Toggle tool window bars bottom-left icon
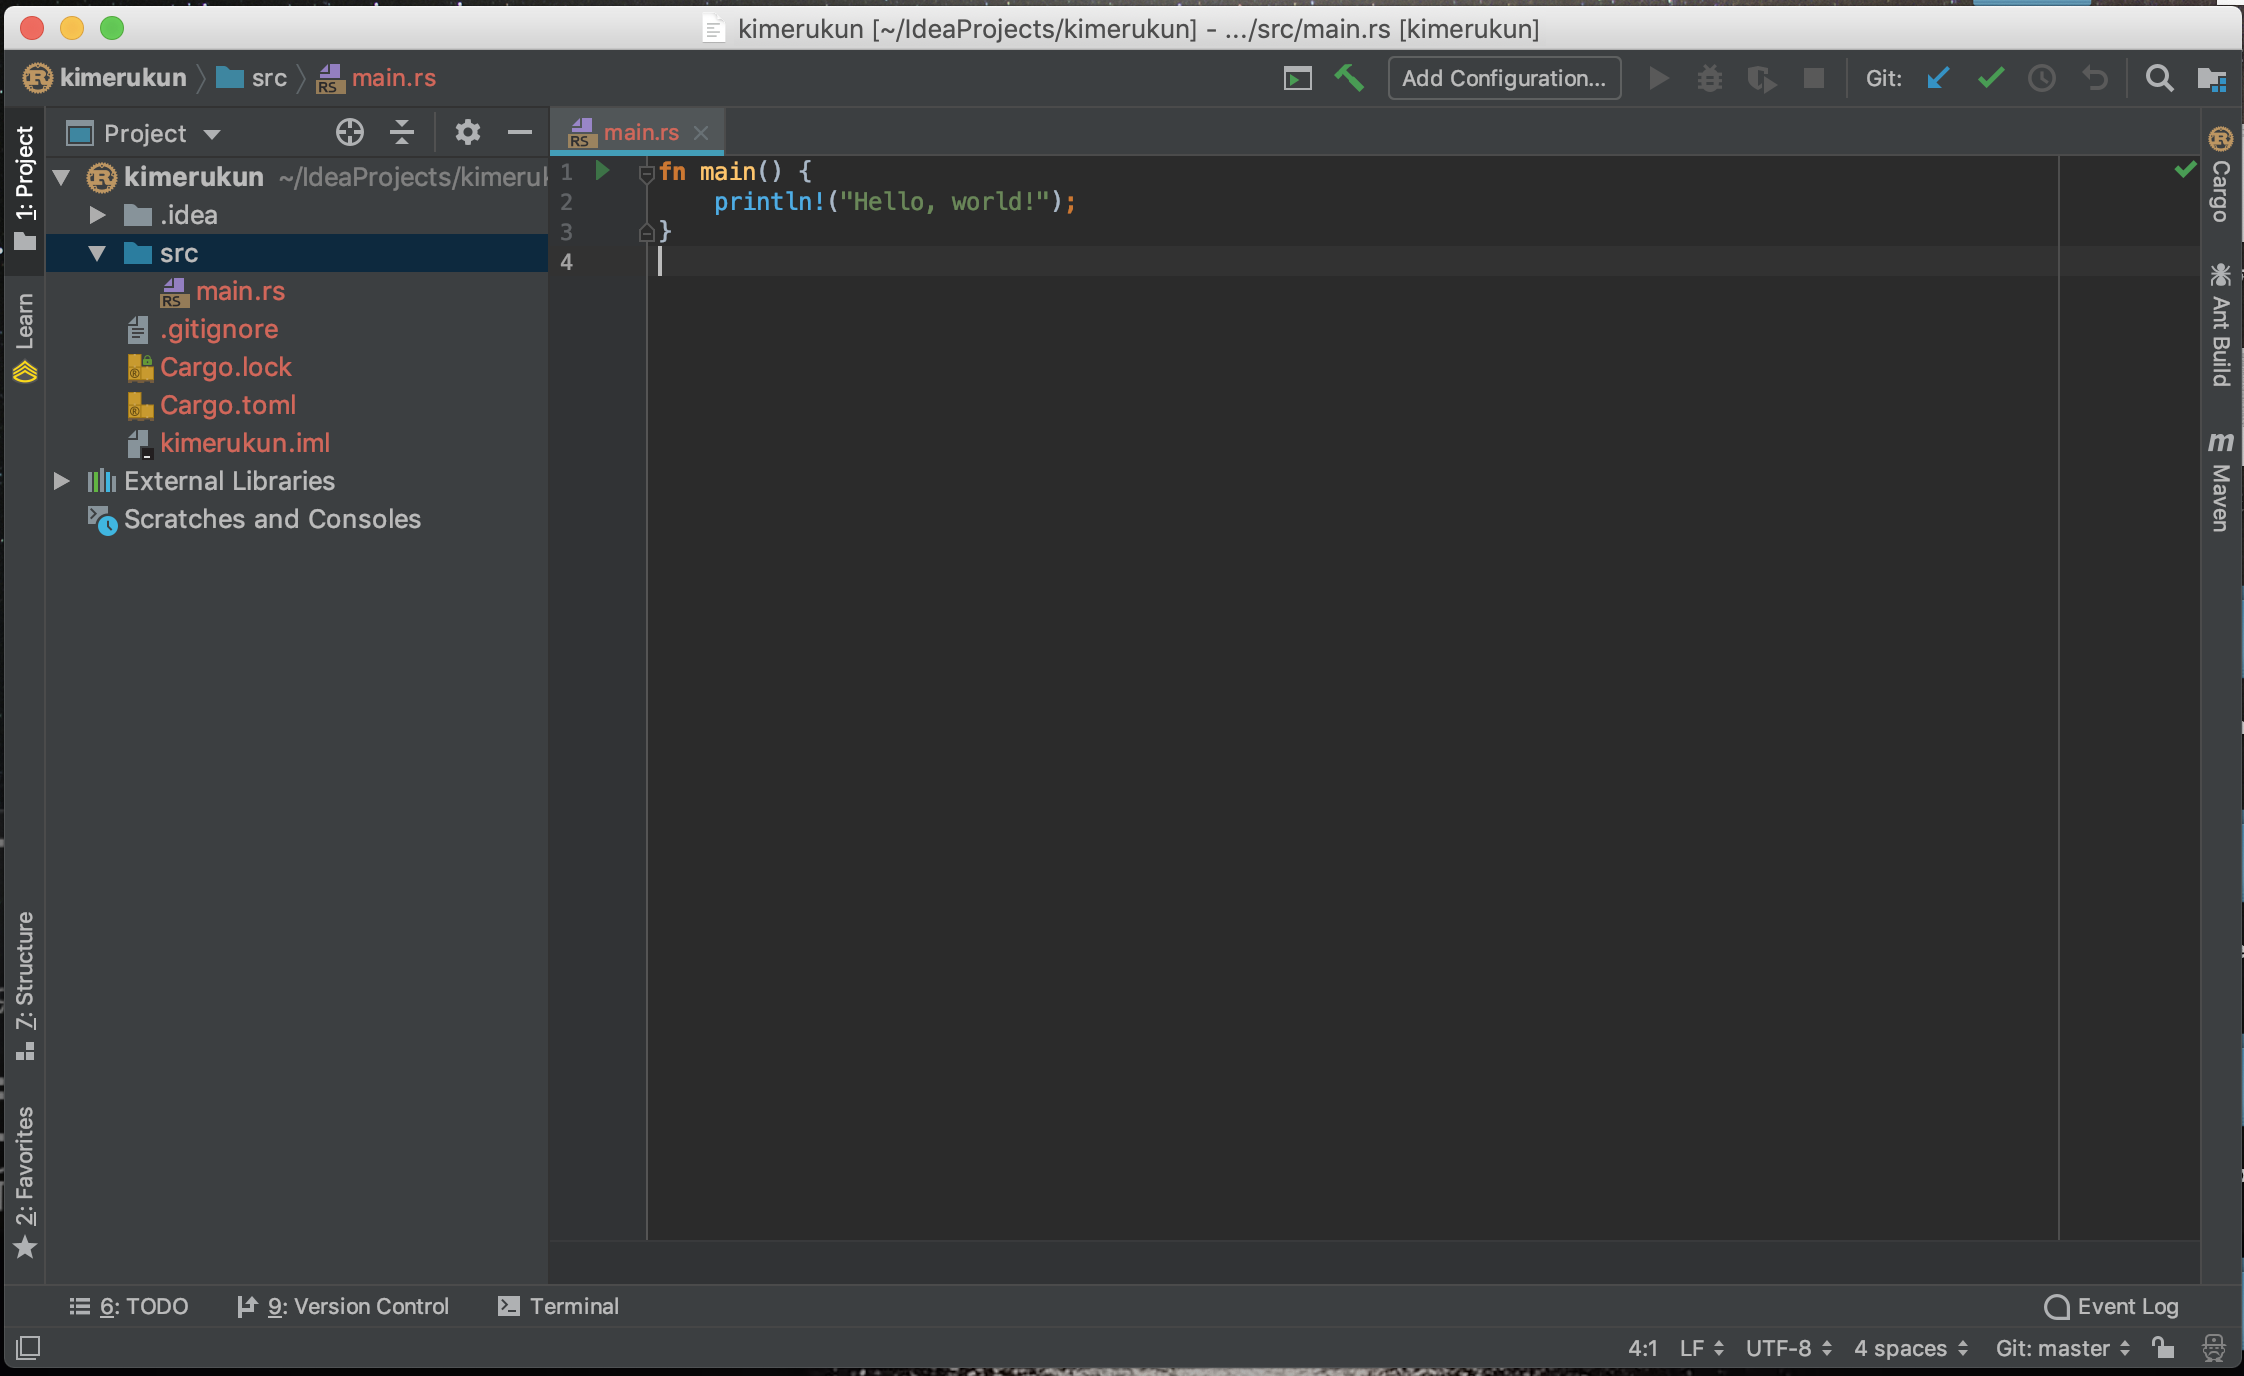 click(x=28, y=1347)
